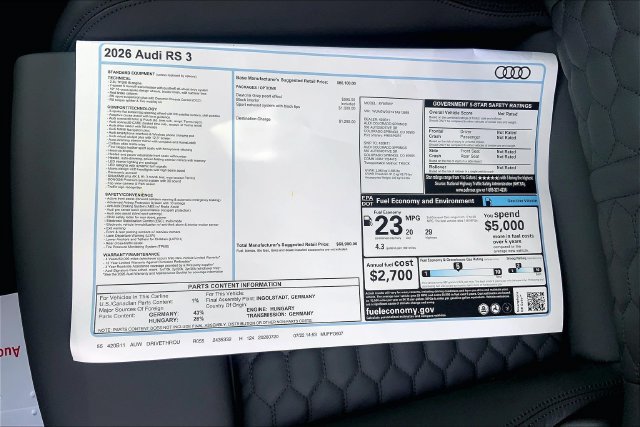Click the 'ENGINE: HUNGARY' line

[270, 309]
